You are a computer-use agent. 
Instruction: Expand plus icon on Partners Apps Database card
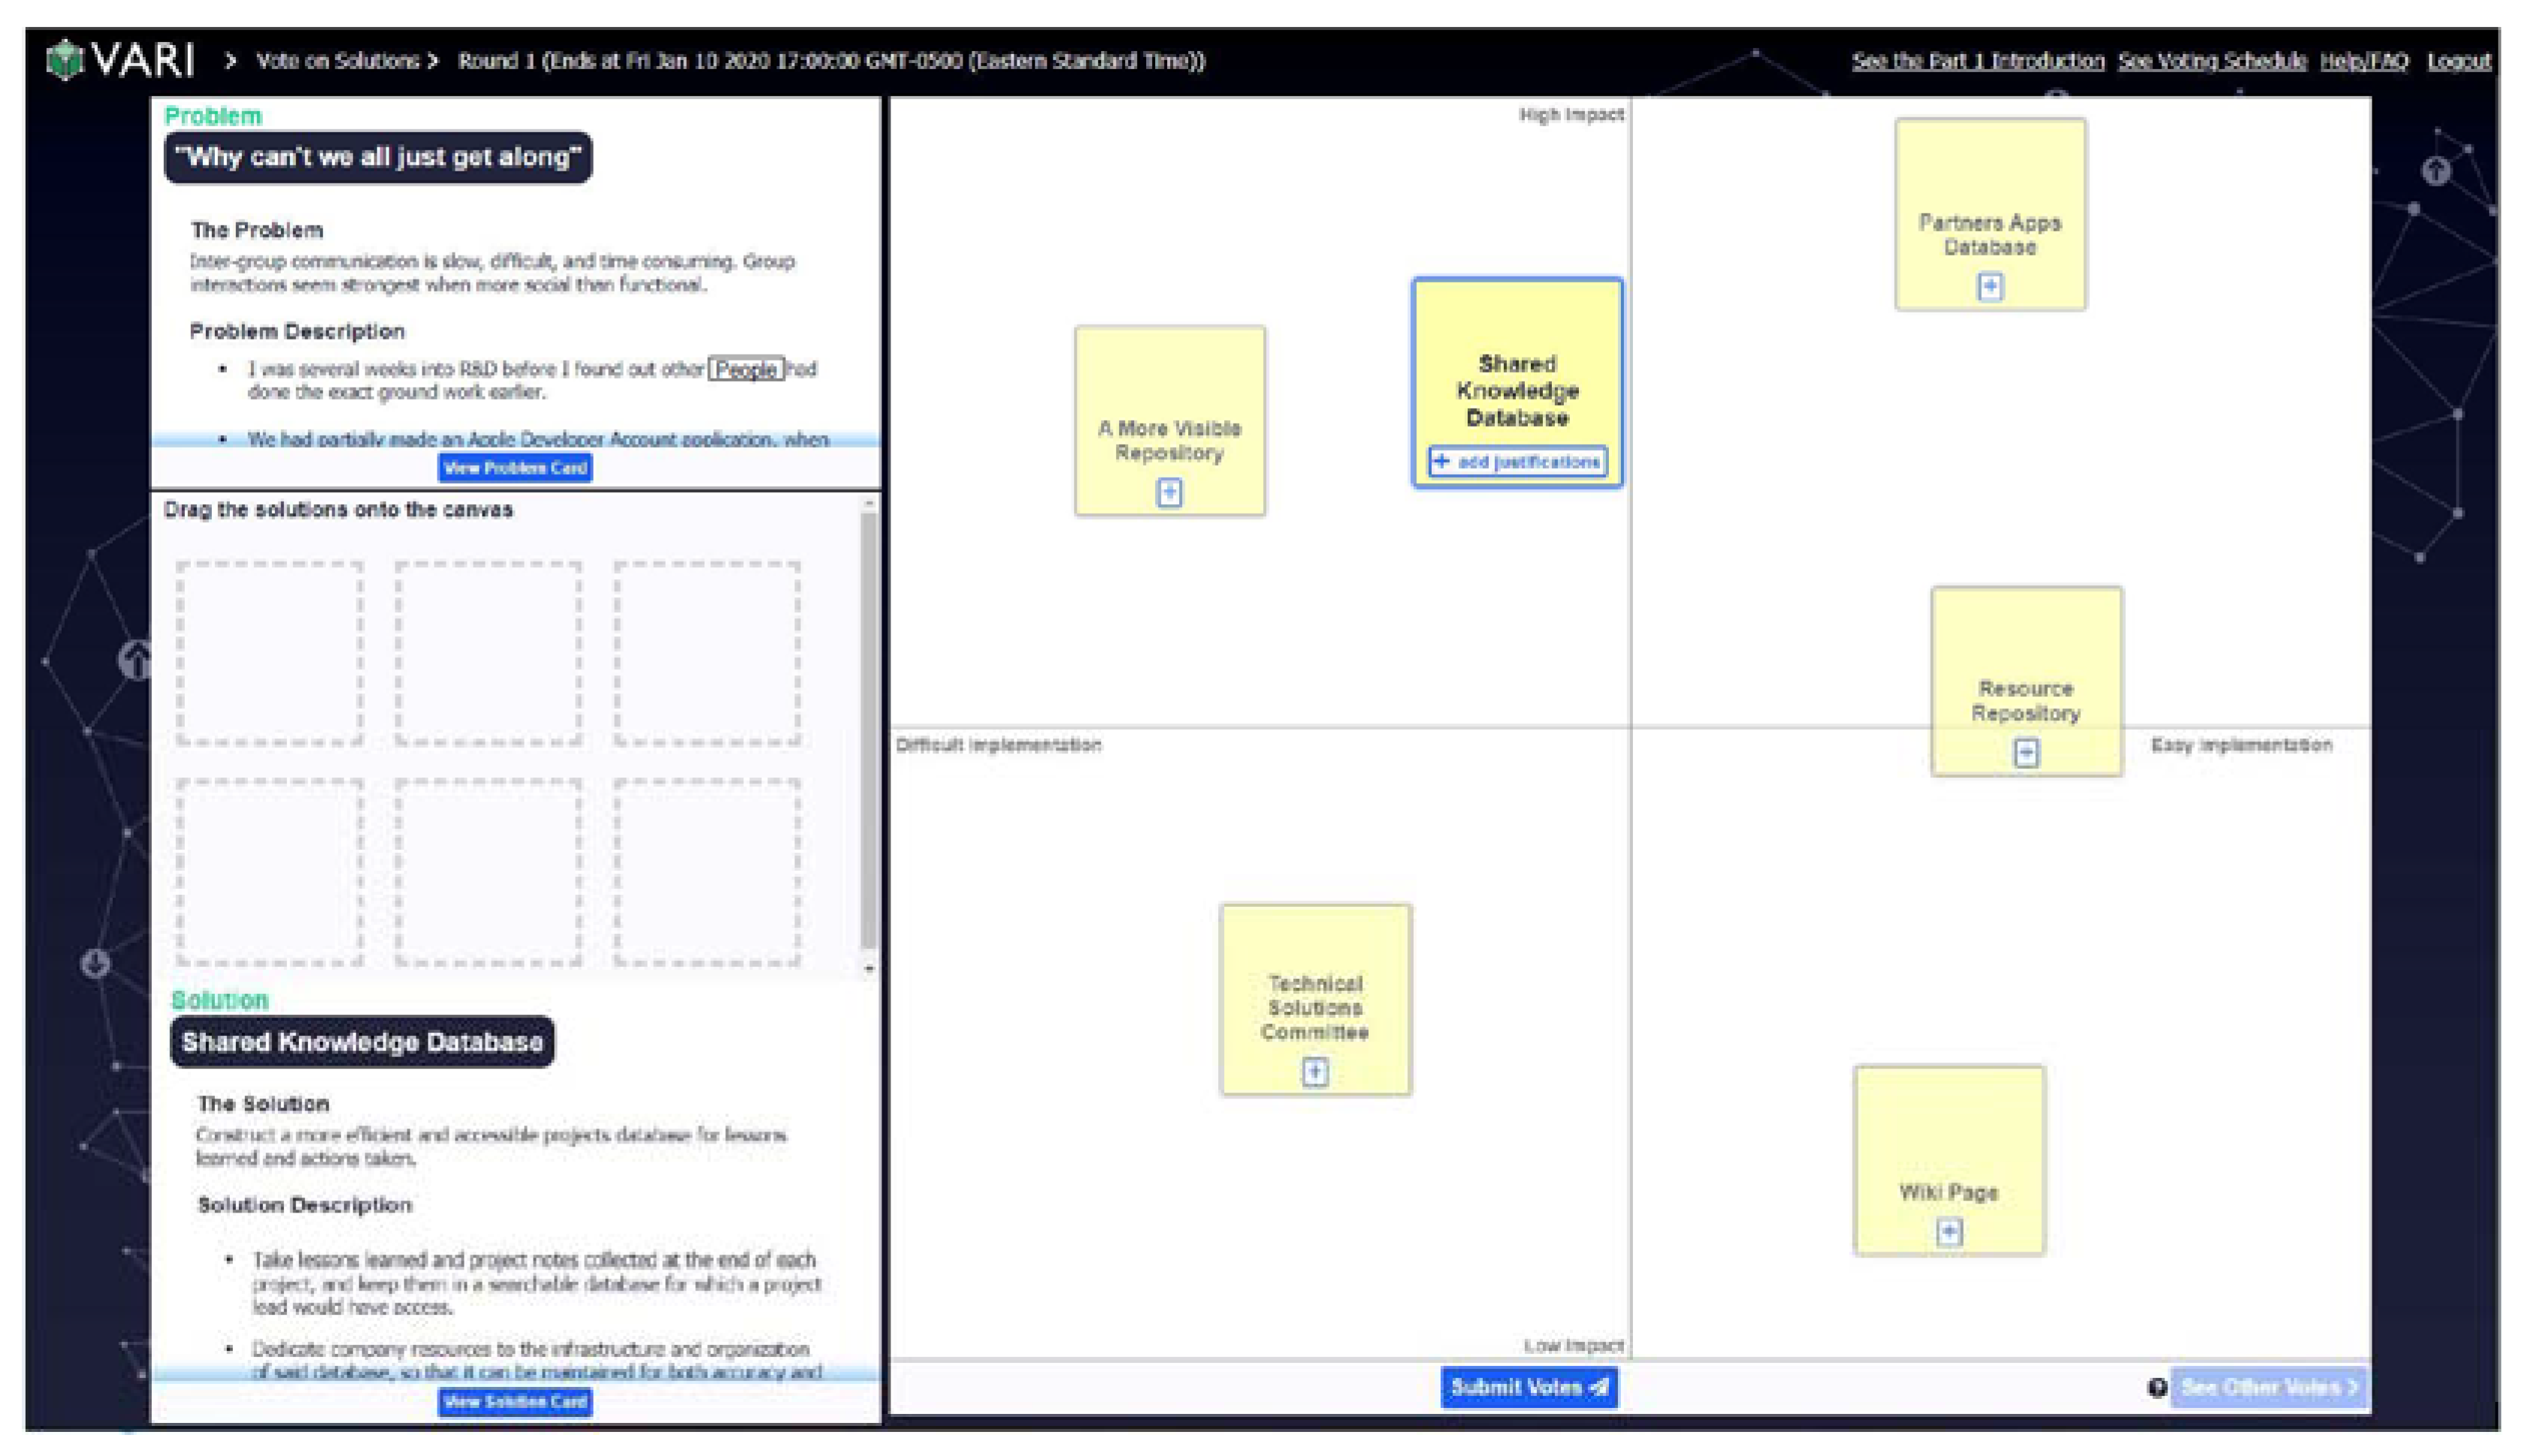tap(1989, 287)
